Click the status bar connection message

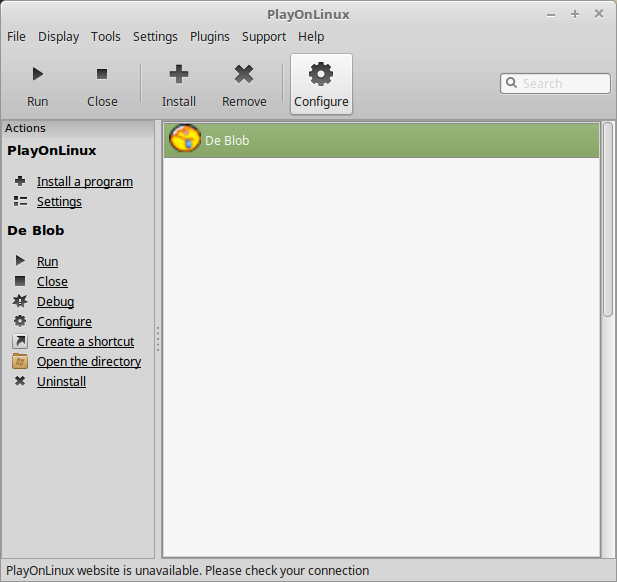(x=188, y=570)
